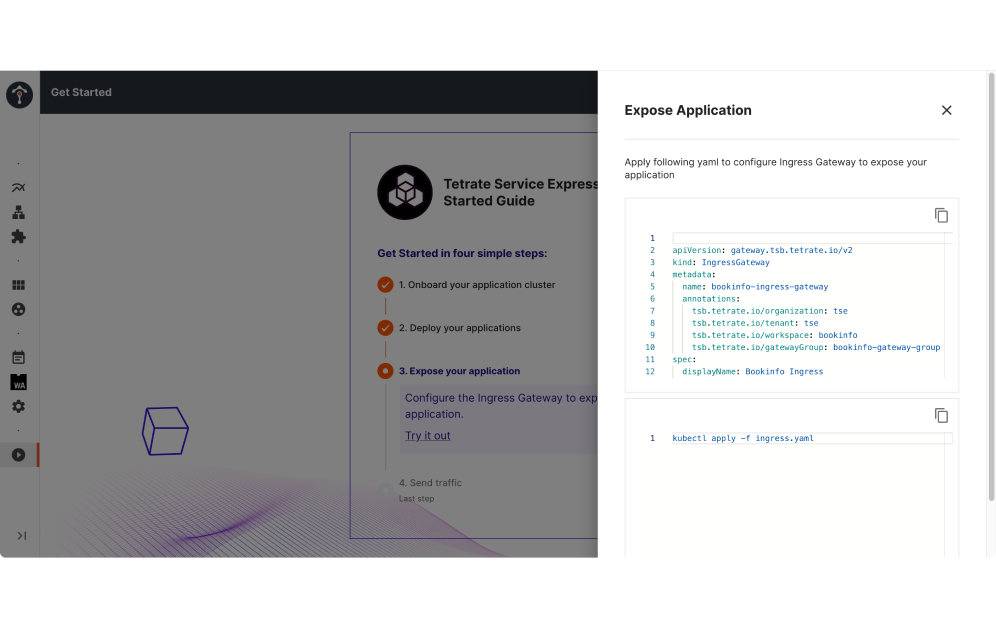996x628 pixels.
Task: Click the gatewayGroup: bookinfo-gateway-group line
Action: tap(816, 347)
